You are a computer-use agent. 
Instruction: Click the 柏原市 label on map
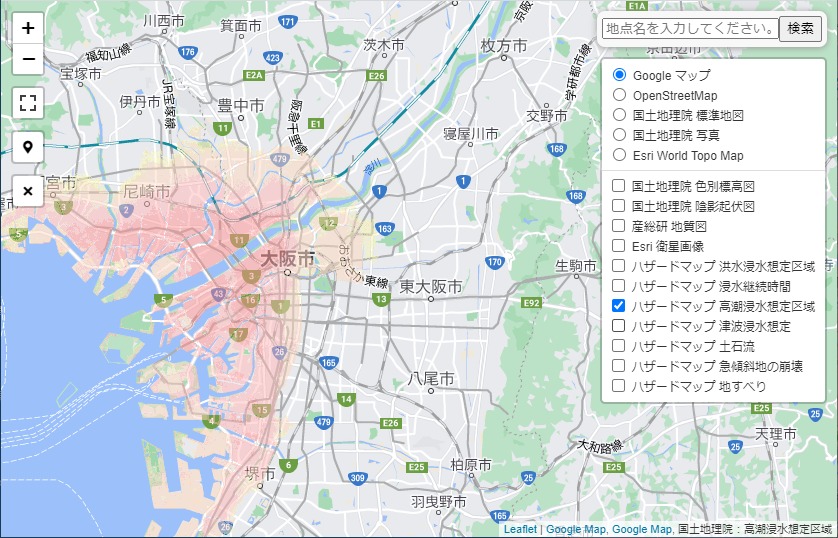pos(471,465)
